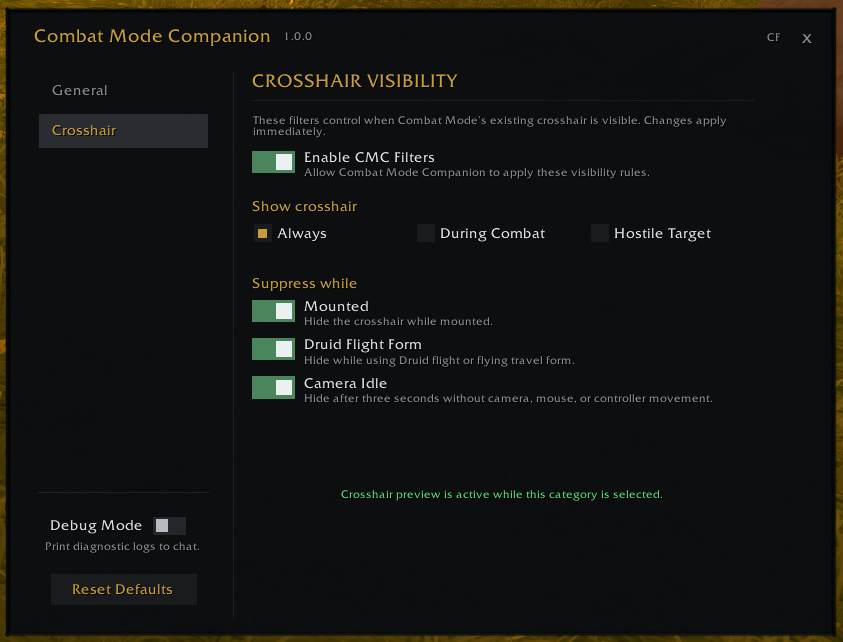The image size is (843, 642).
Task: Select the Always crosshair option
Action: point(262,233)
